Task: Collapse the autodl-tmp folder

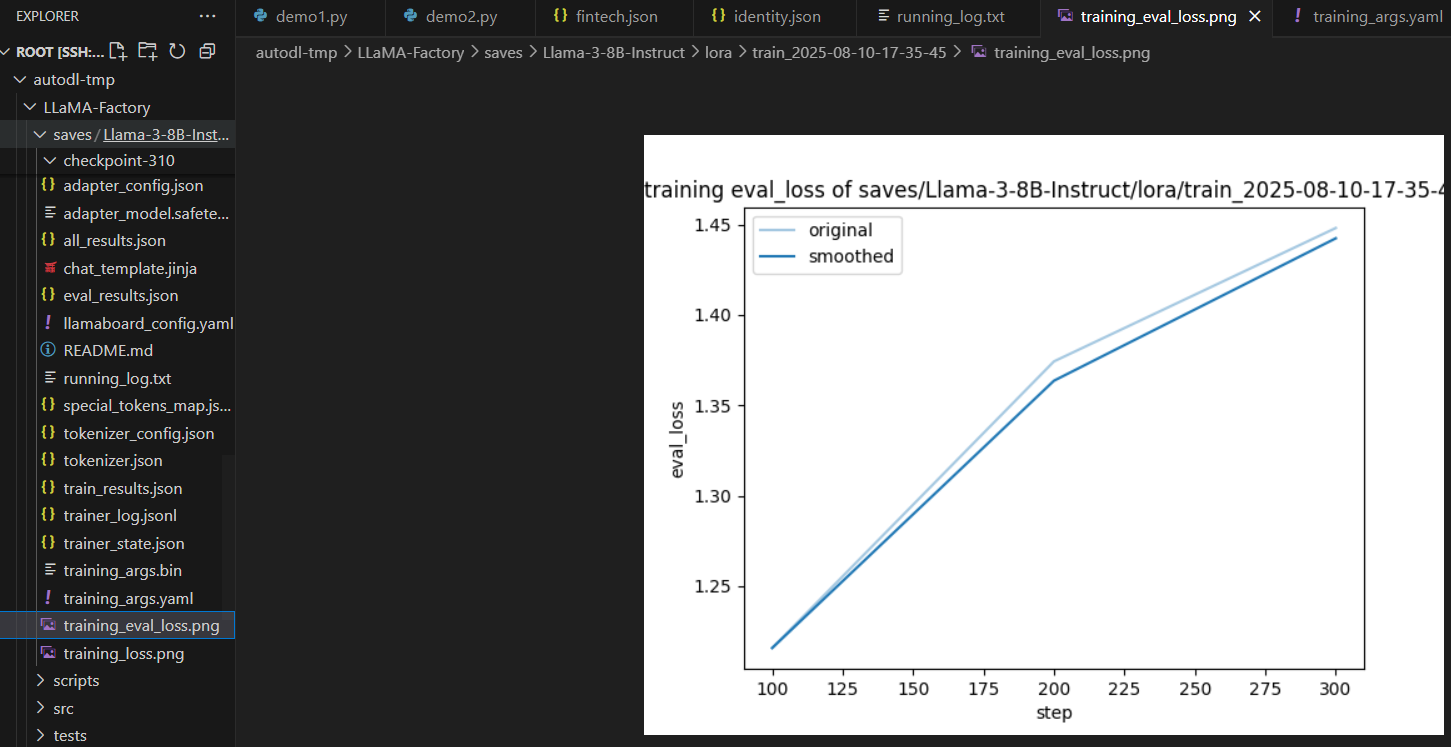Action: coord(21,79)
